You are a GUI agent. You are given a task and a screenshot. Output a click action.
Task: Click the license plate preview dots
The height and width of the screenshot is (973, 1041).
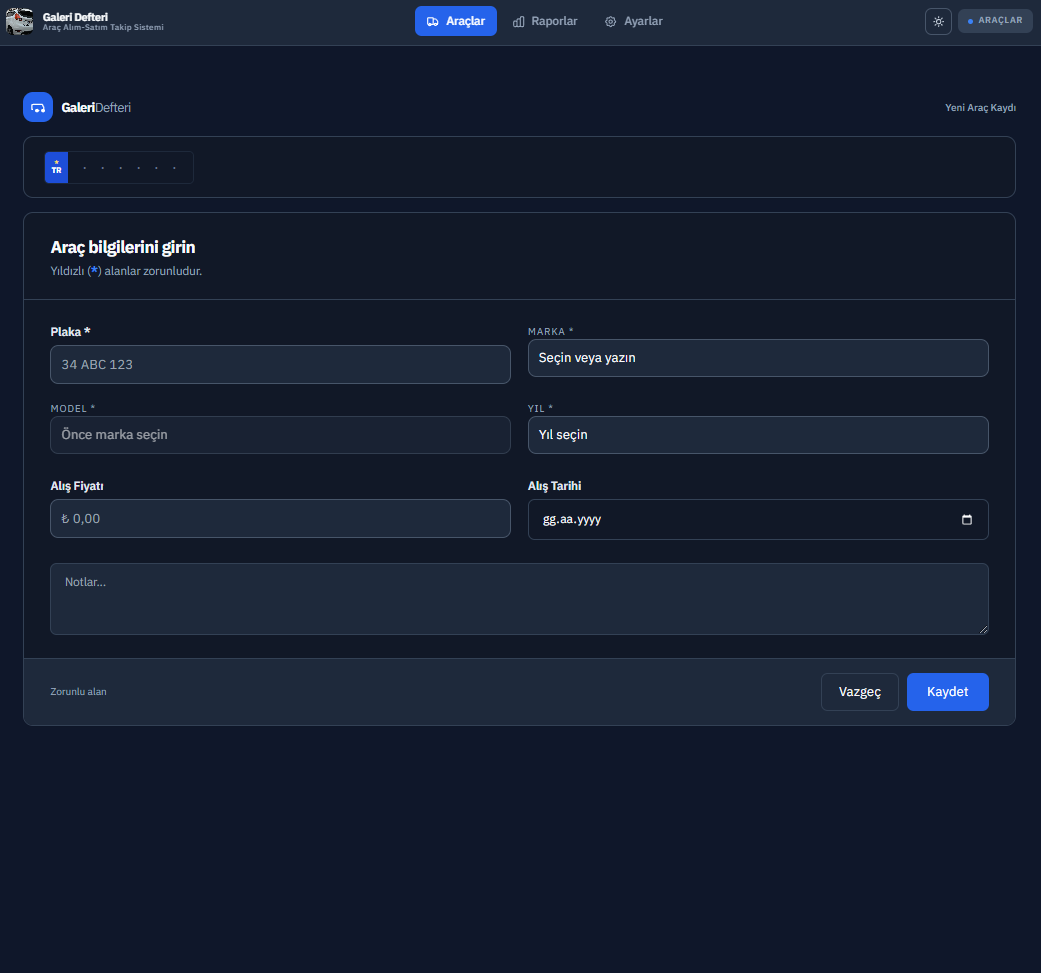[x=130, y=168]
